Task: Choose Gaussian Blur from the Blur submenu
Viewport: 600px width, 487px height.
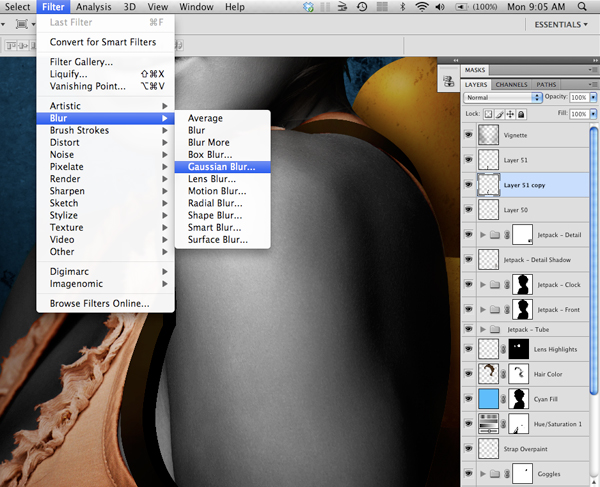Action: pyautogui.click(x=222, y=167)
